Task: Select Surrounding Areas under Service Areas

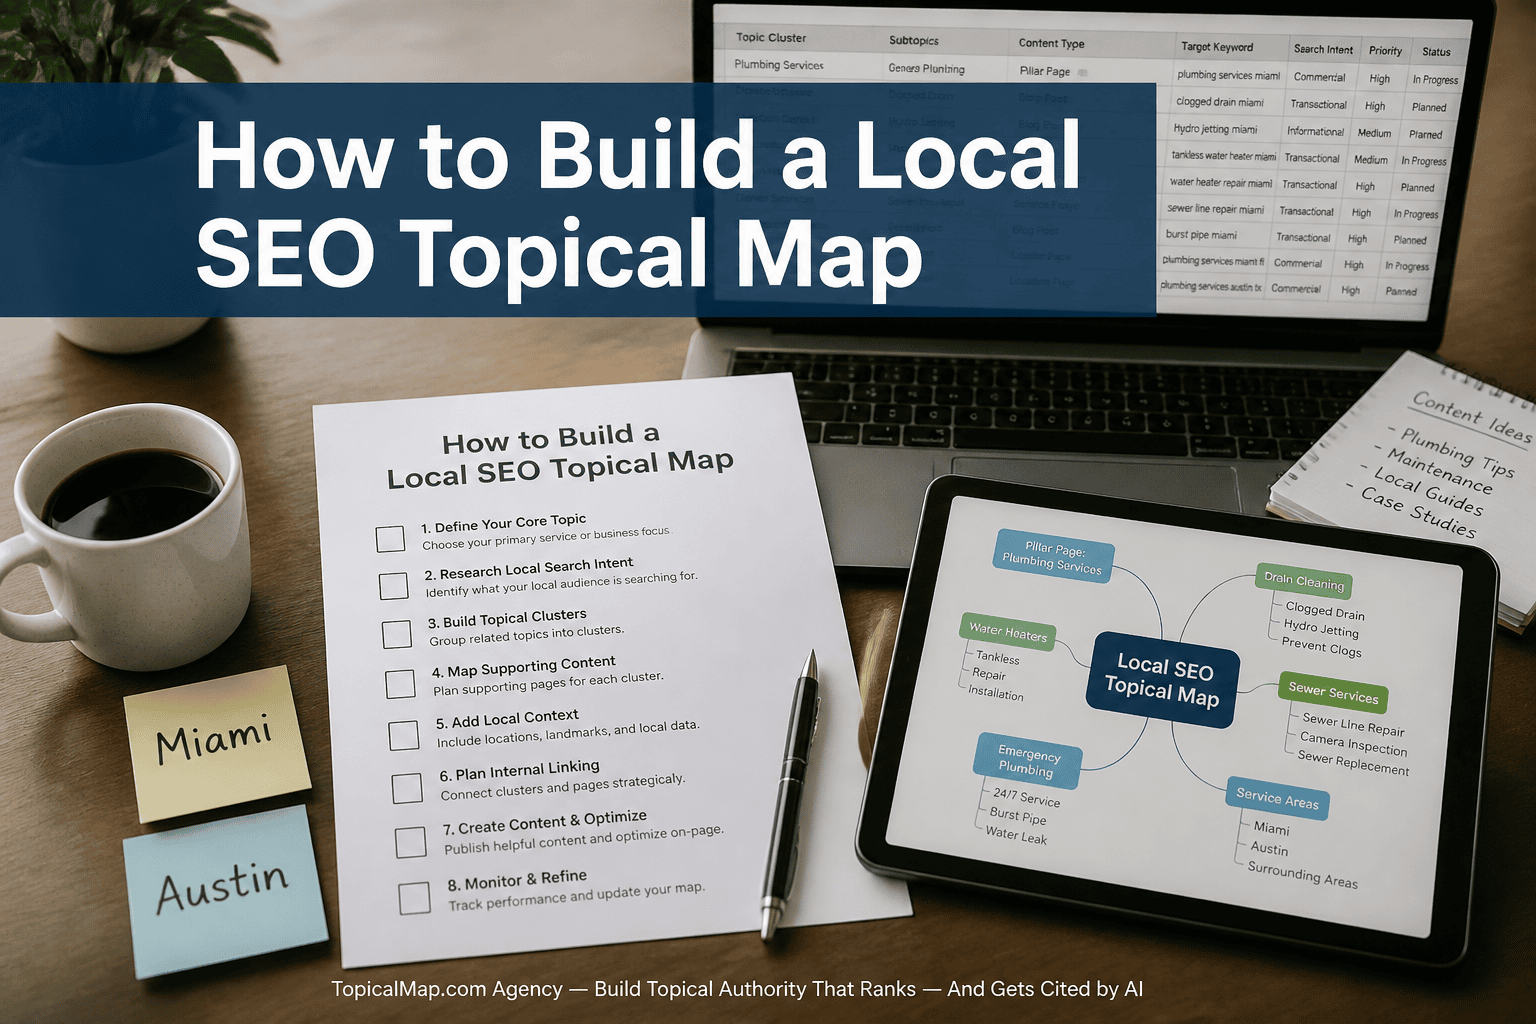Action: (x=1302, y=874)
